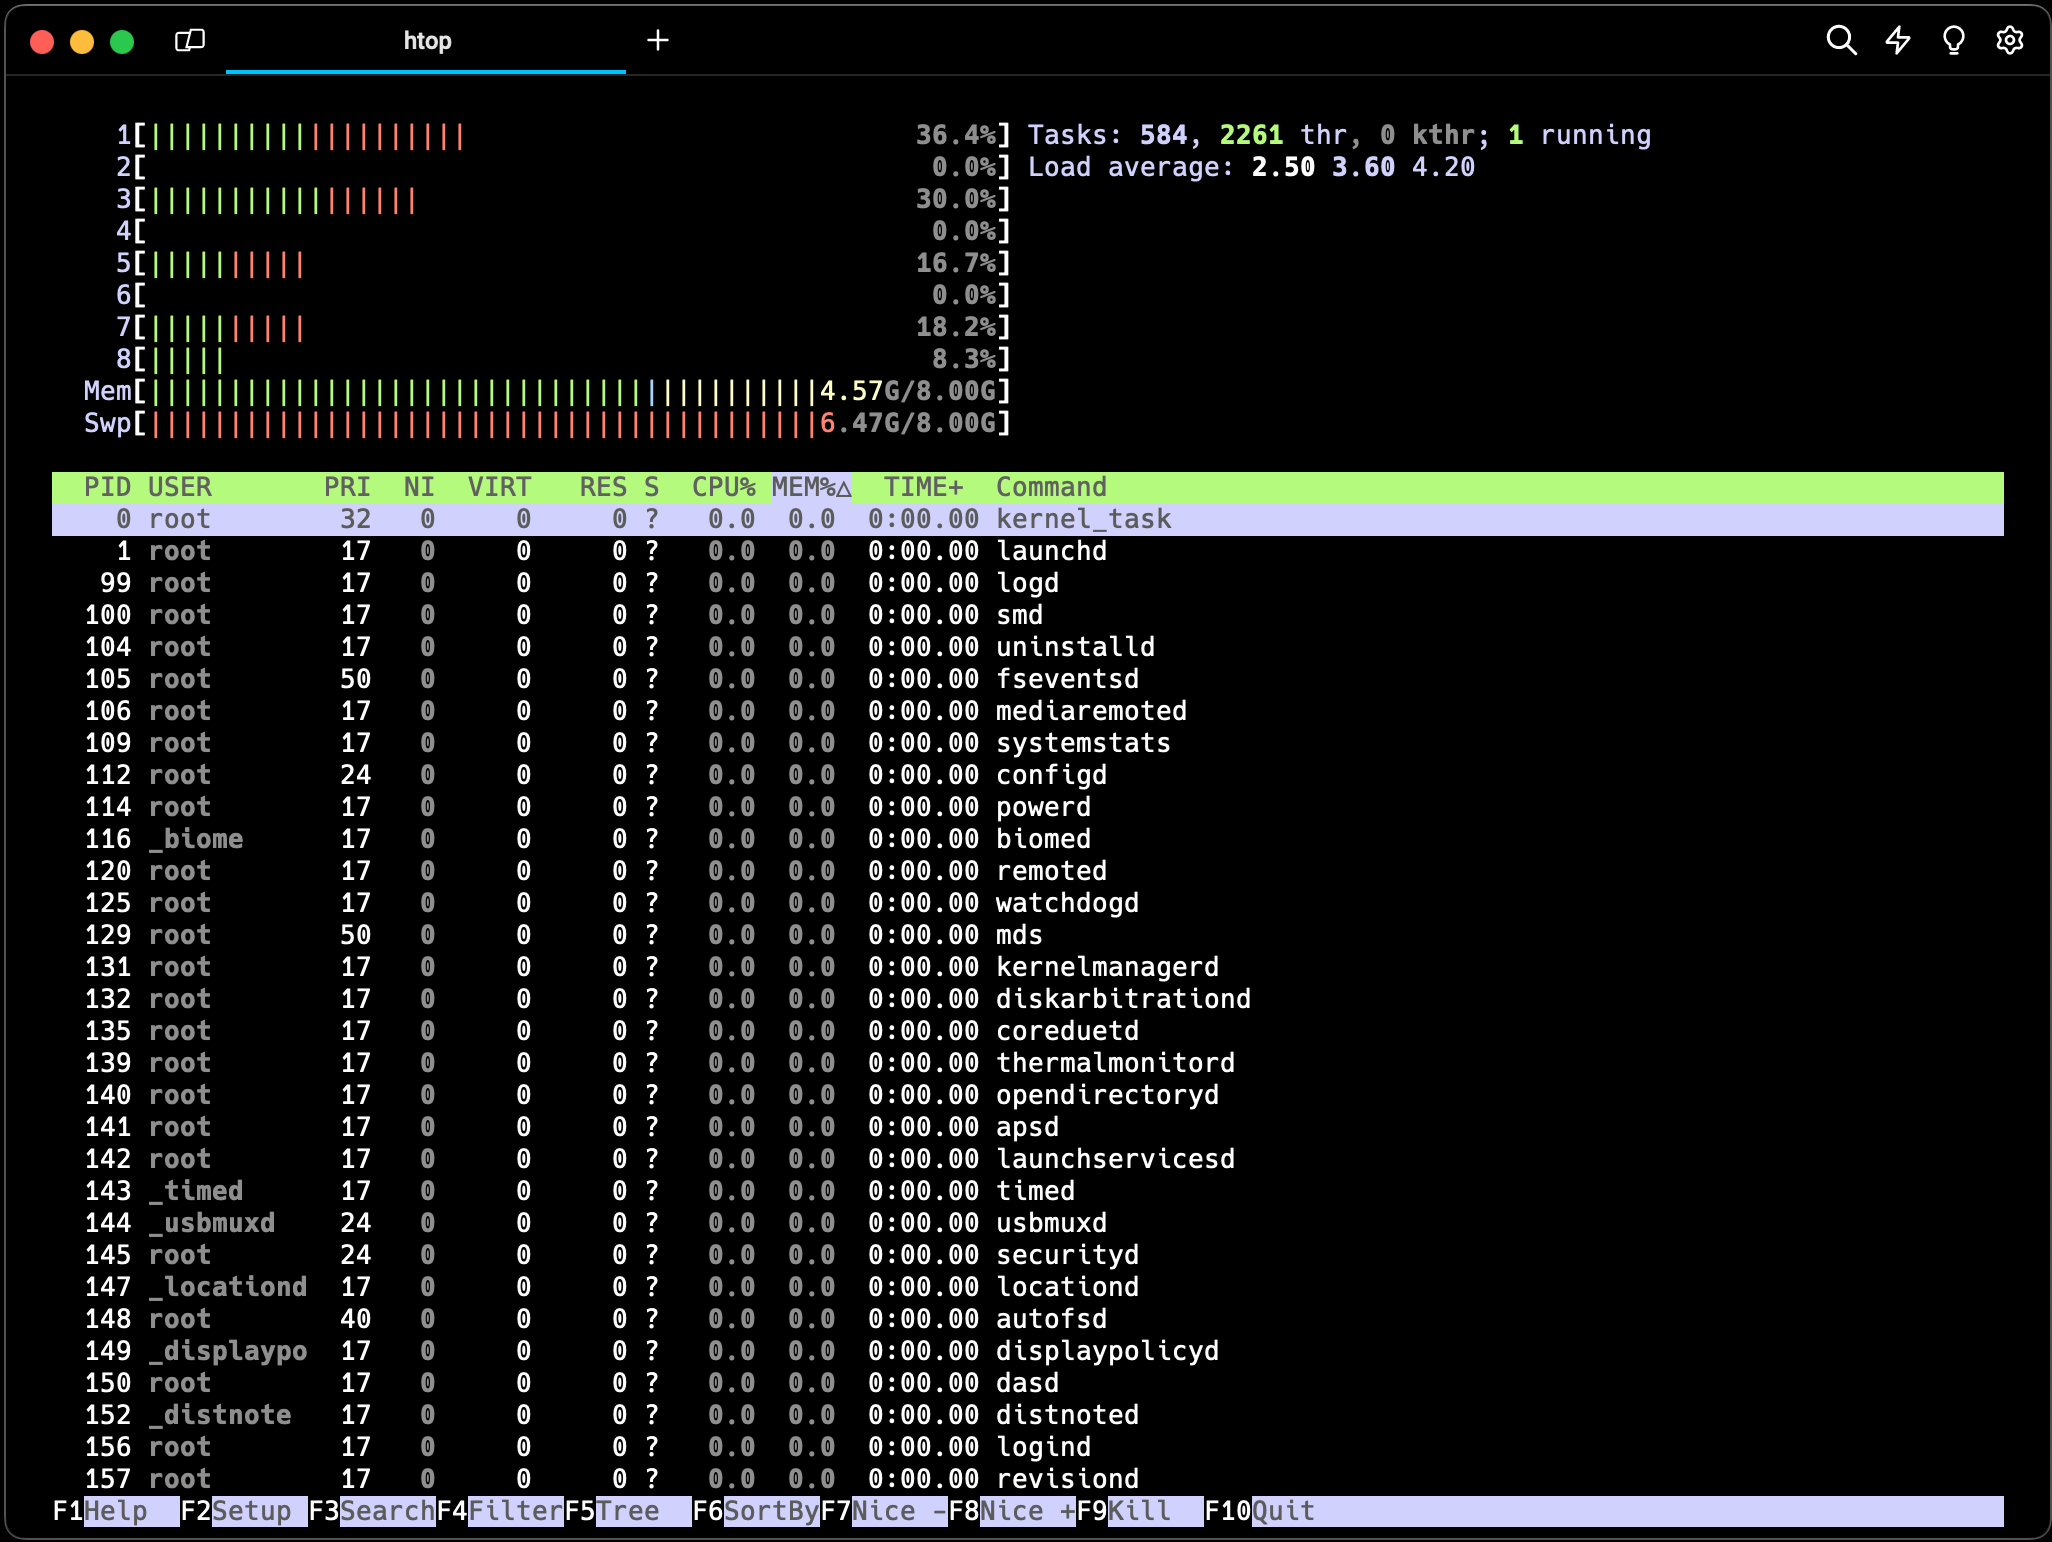Screen dimensions: 2052x1542
Task: Sort by the CPU% column header
Action: click(x=724, y=487)
